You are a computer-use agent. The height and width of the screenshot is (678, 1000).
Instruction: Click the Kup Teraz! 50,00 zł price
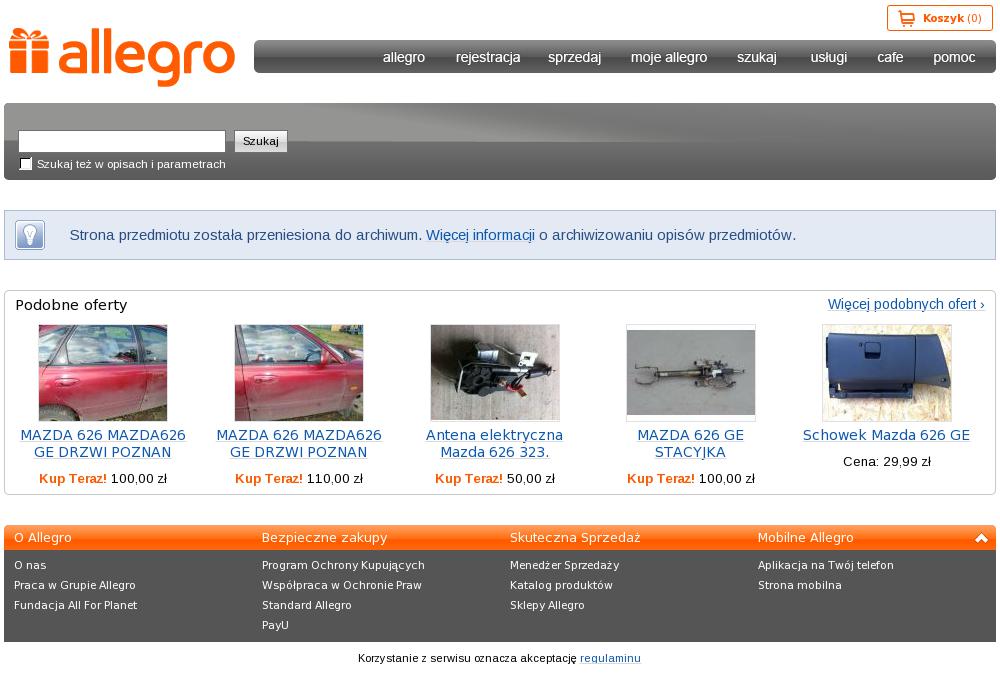pyautogui.click(x=495, y=478)
